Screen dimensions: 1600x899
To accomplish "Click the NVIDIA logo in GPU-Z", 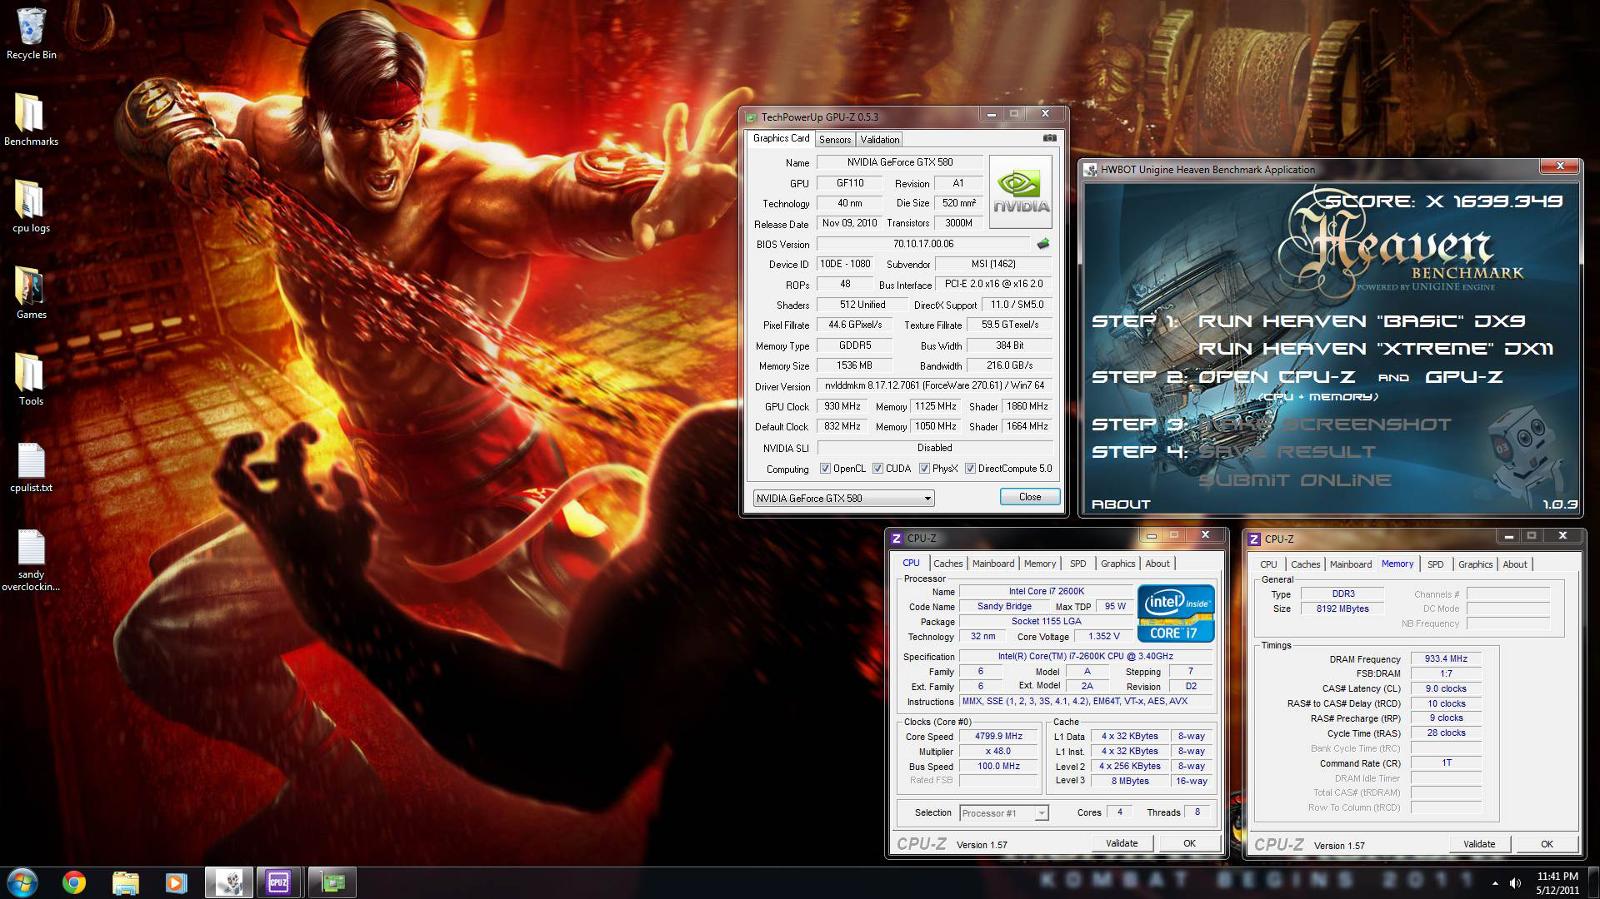I will tap(1020, 191).
